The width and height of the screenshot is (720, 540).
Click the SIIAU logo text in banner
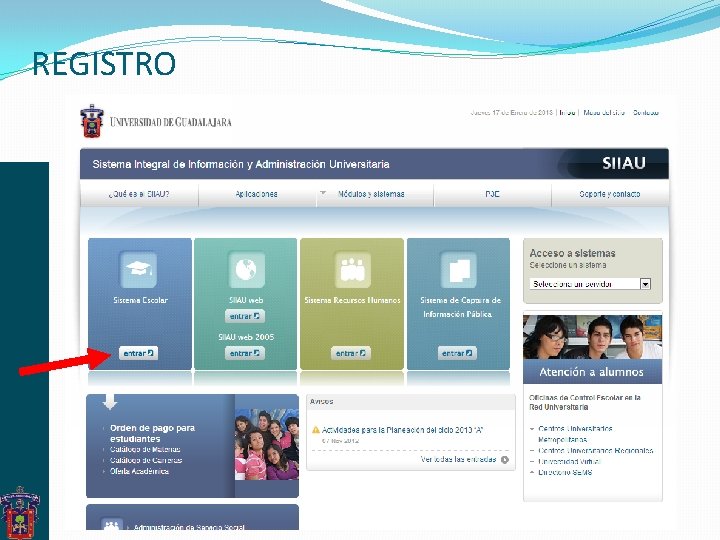[x=624, y=163]
